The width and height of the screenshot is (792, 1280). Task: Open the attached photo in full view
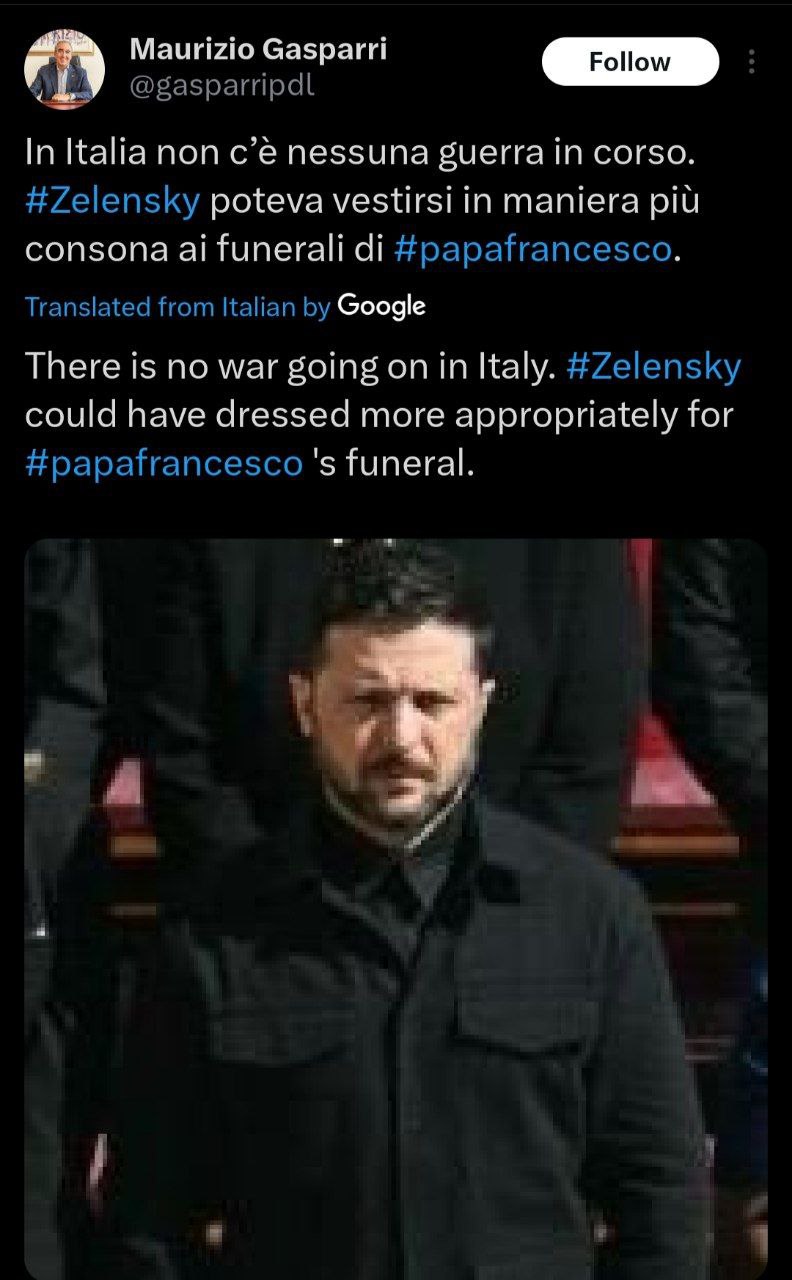tap(396, 908)
